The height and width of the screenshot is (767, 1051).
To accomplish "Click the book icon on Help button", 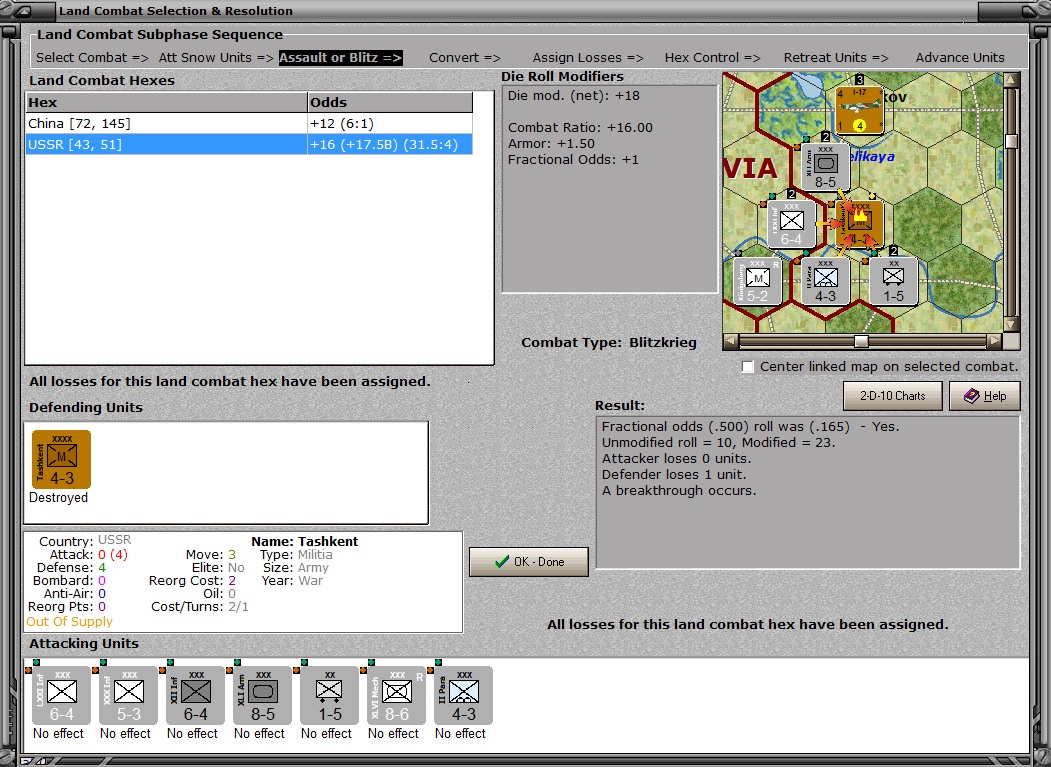I will [971, 396].
